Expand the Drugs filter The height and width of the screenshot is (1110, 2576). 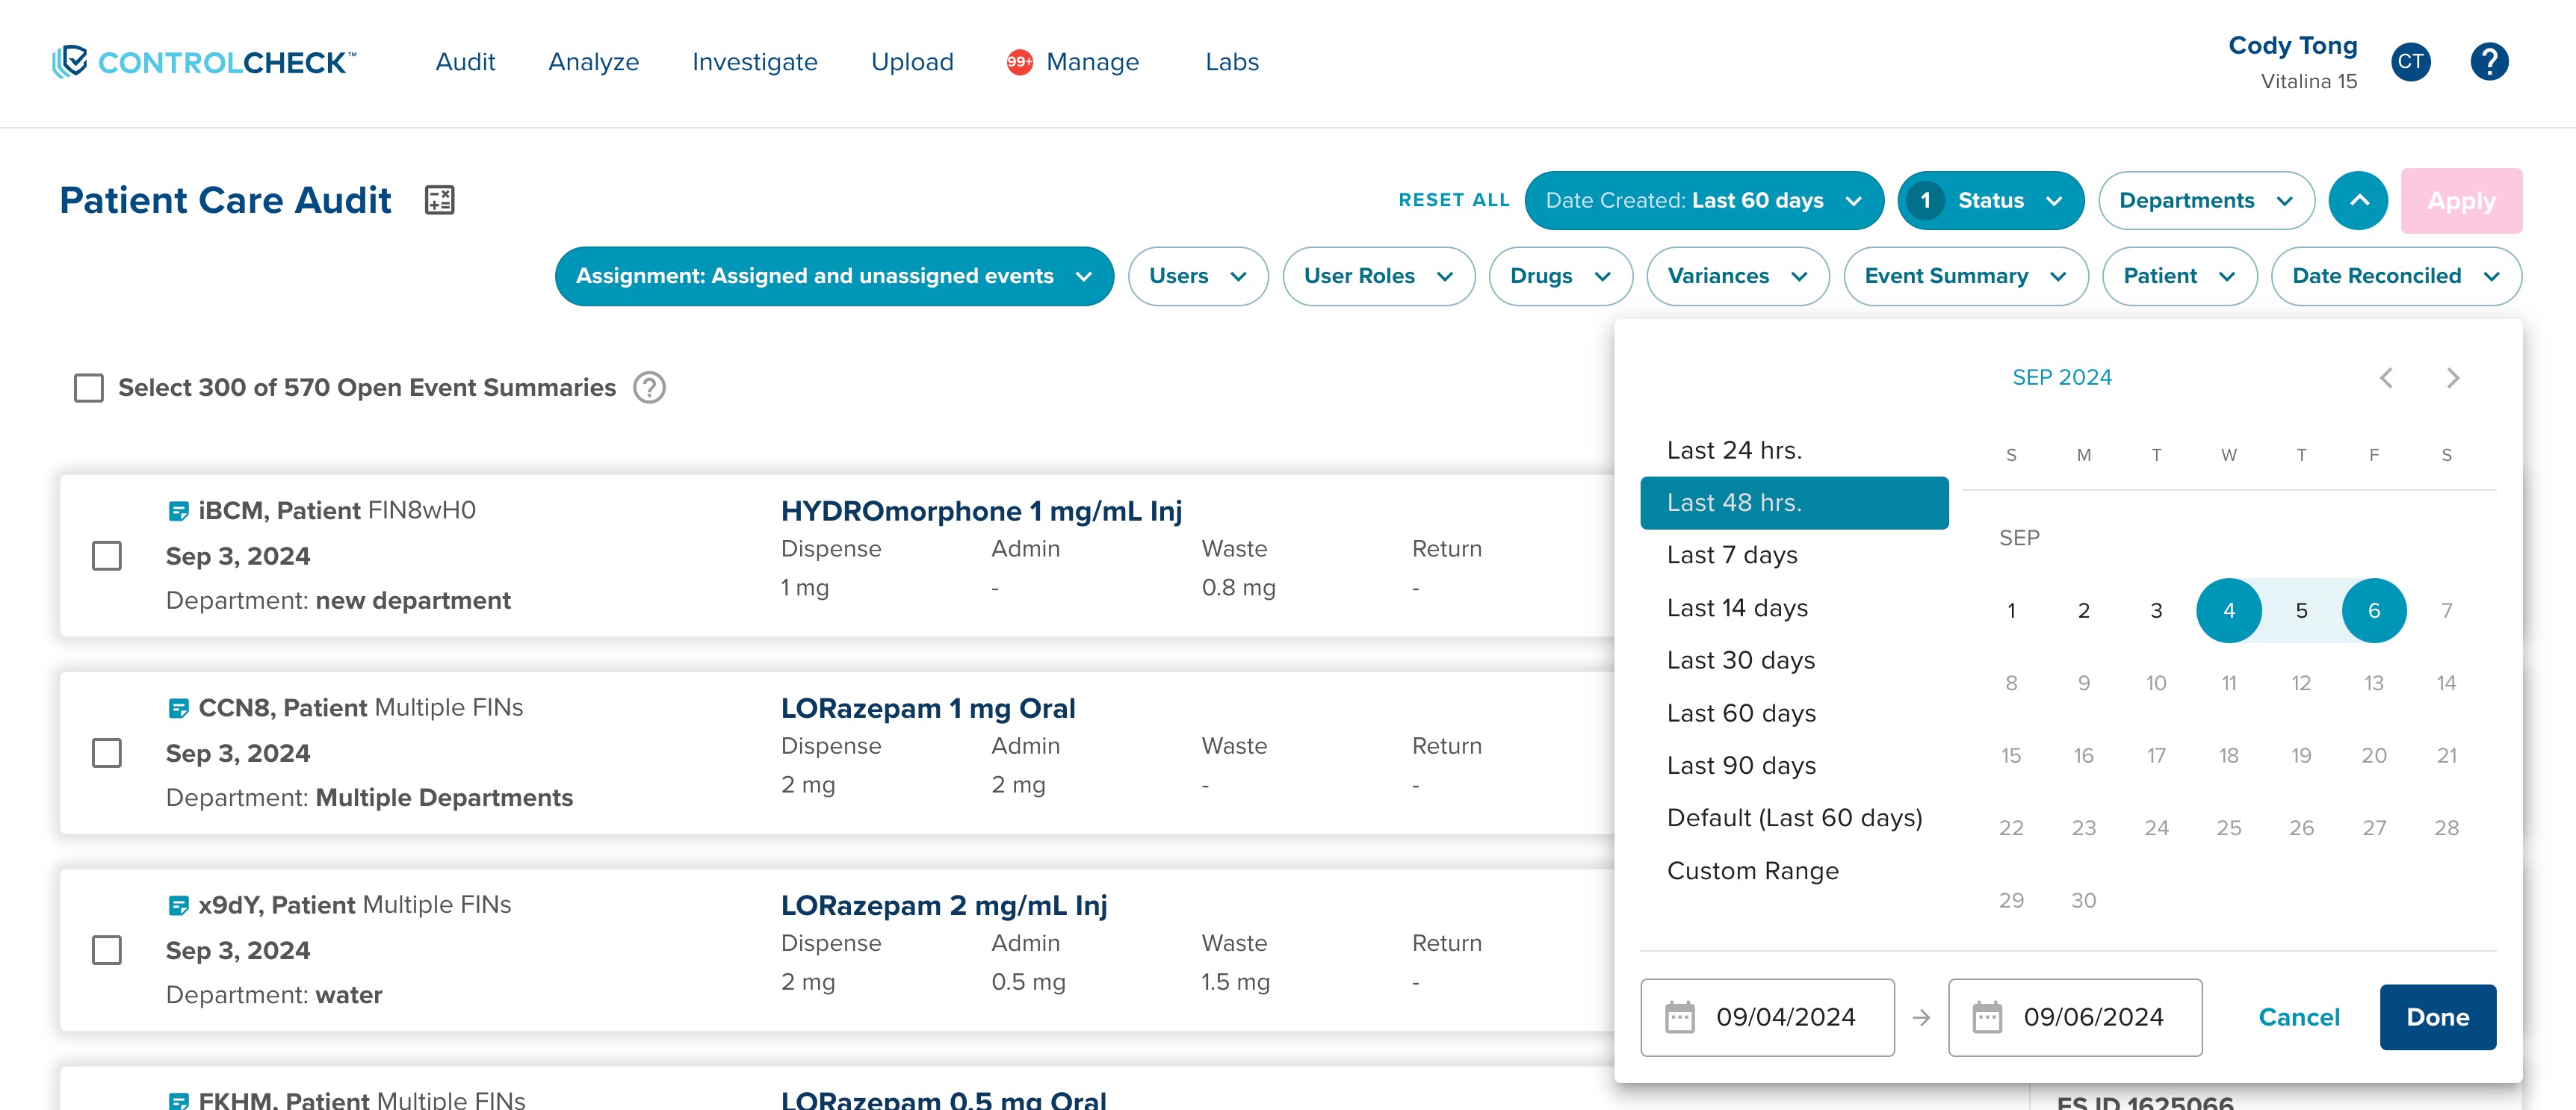point(1560,276)
